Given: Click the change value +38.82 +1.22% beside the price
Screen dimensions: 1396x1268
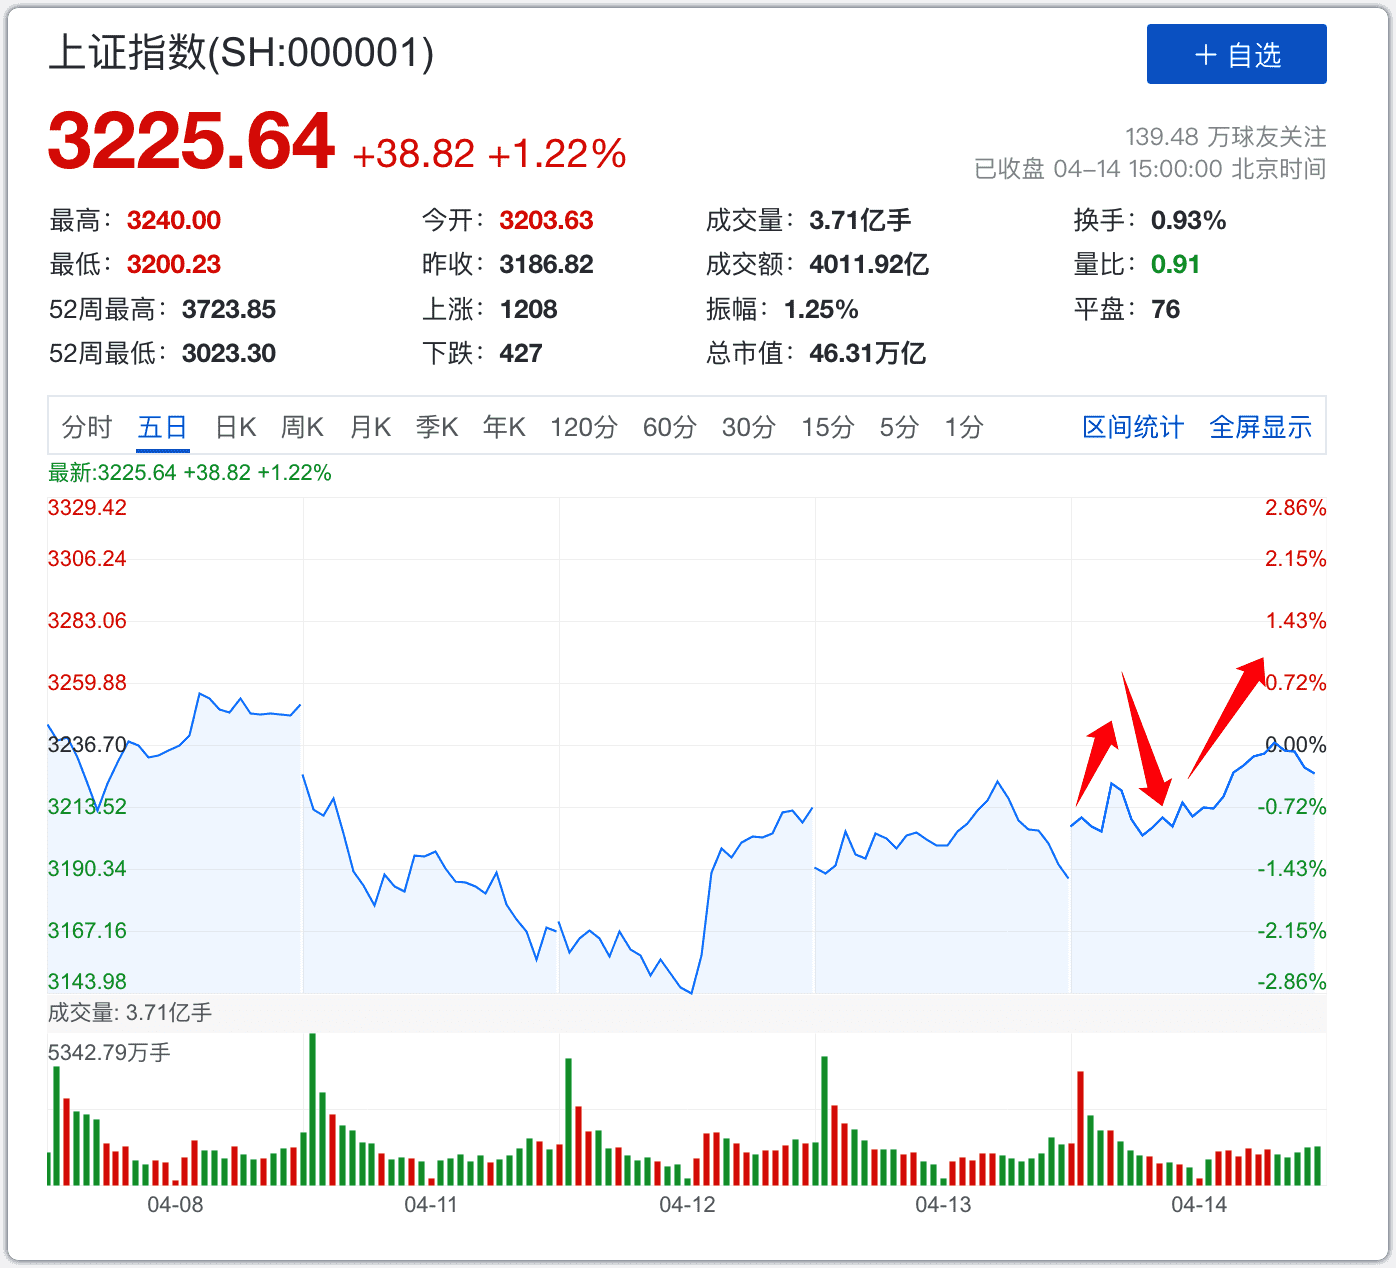Looking at the screenshot, I should pyautogui.click(x=489, y=154).
